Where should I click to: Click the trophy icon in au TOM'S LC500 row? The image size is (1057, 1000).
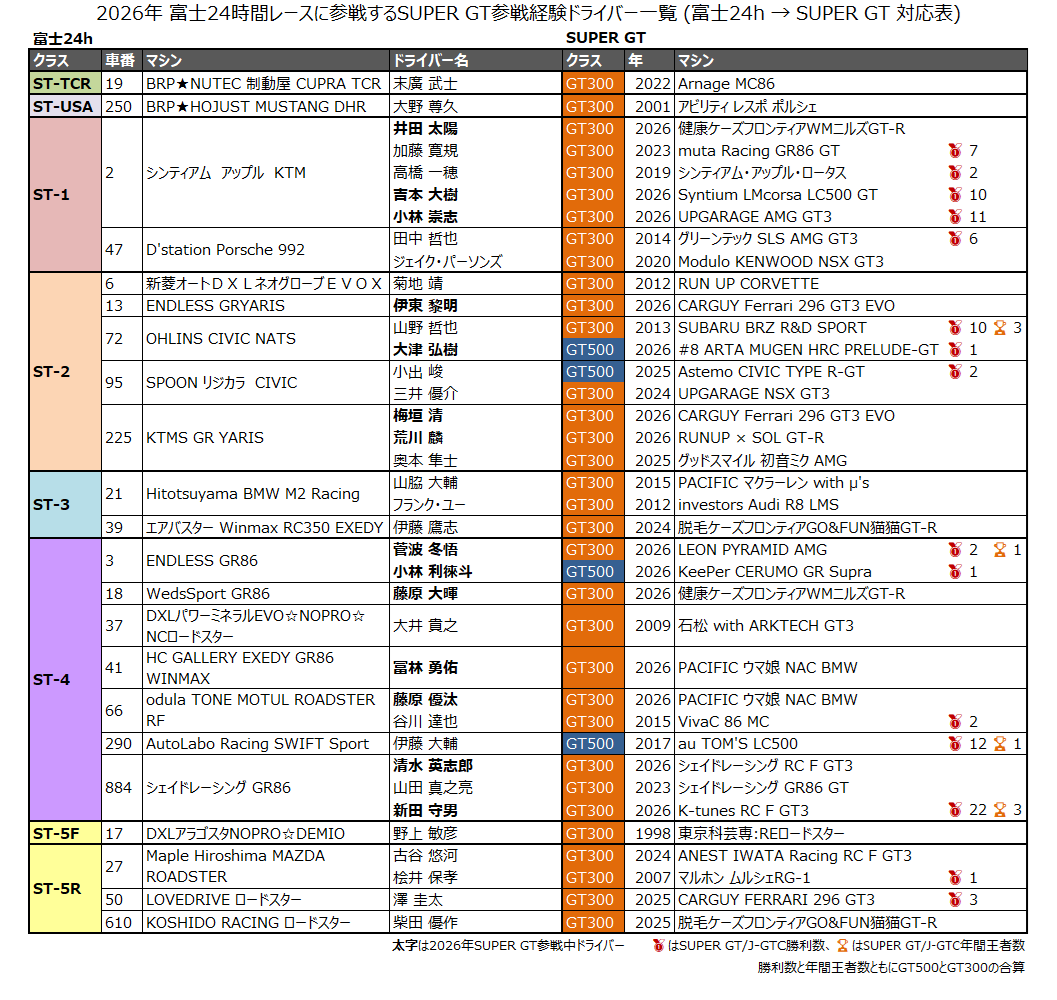click(1000, 744)
